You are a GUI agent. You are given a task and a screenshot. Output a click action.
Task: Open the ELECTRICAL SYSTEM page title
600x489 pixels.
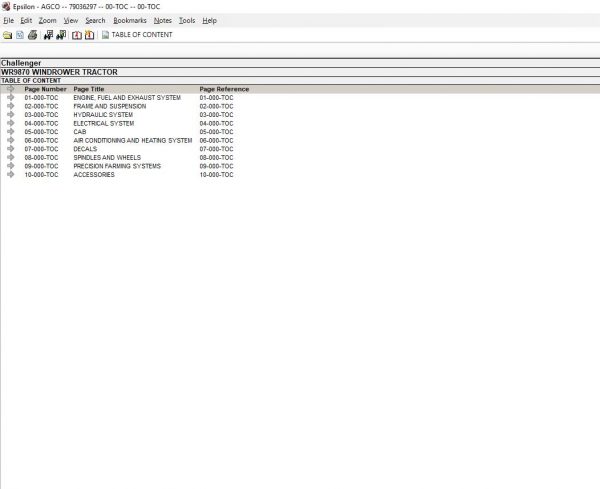pyautogui.click(x=104, y=123)
